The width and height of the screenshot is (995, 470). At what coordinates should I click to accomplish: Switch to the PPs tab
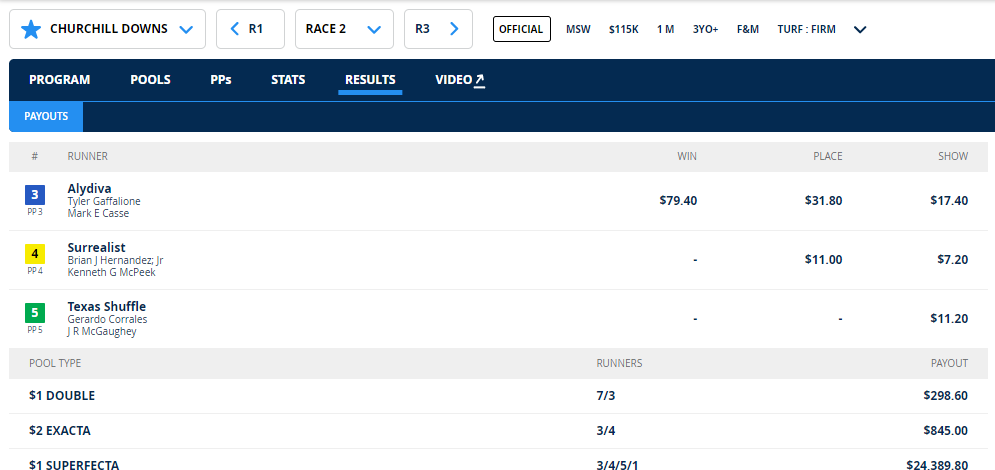[x=221, y=80]
